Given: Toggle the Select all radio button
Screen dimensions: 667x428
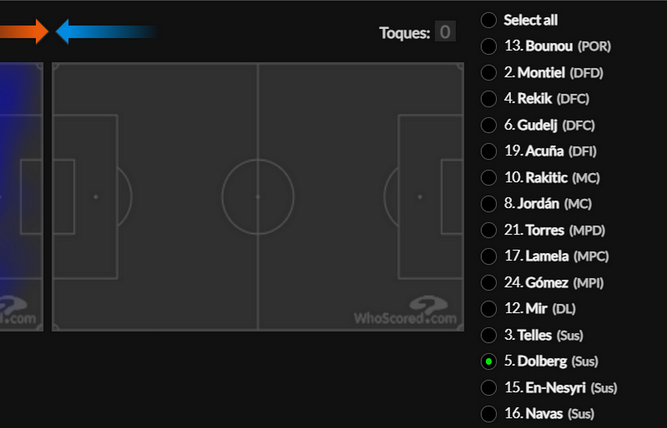Looking at the screenshot, I should click(489, 20).
